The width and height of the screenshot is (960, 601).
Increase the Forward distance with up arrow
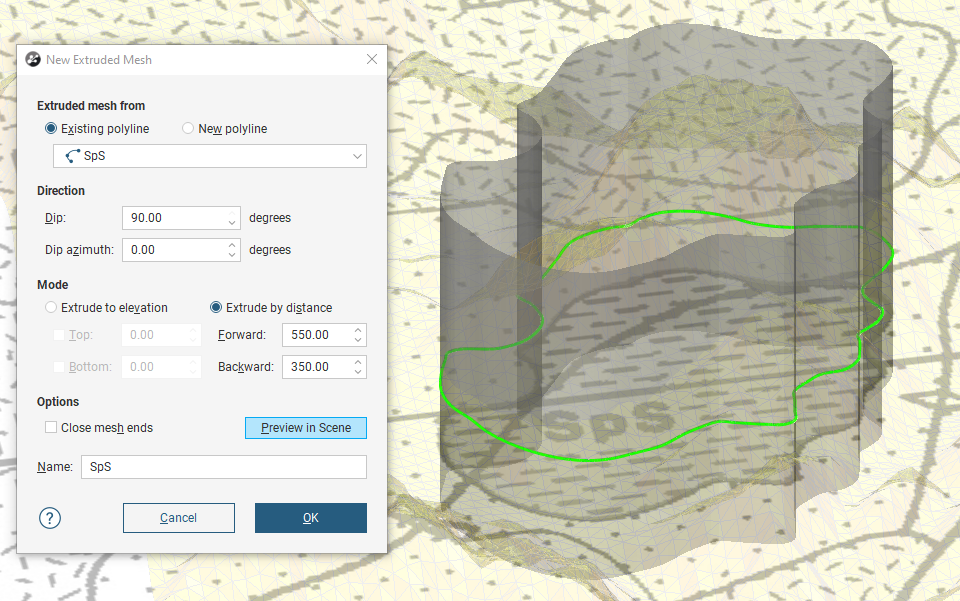(358, 329)
